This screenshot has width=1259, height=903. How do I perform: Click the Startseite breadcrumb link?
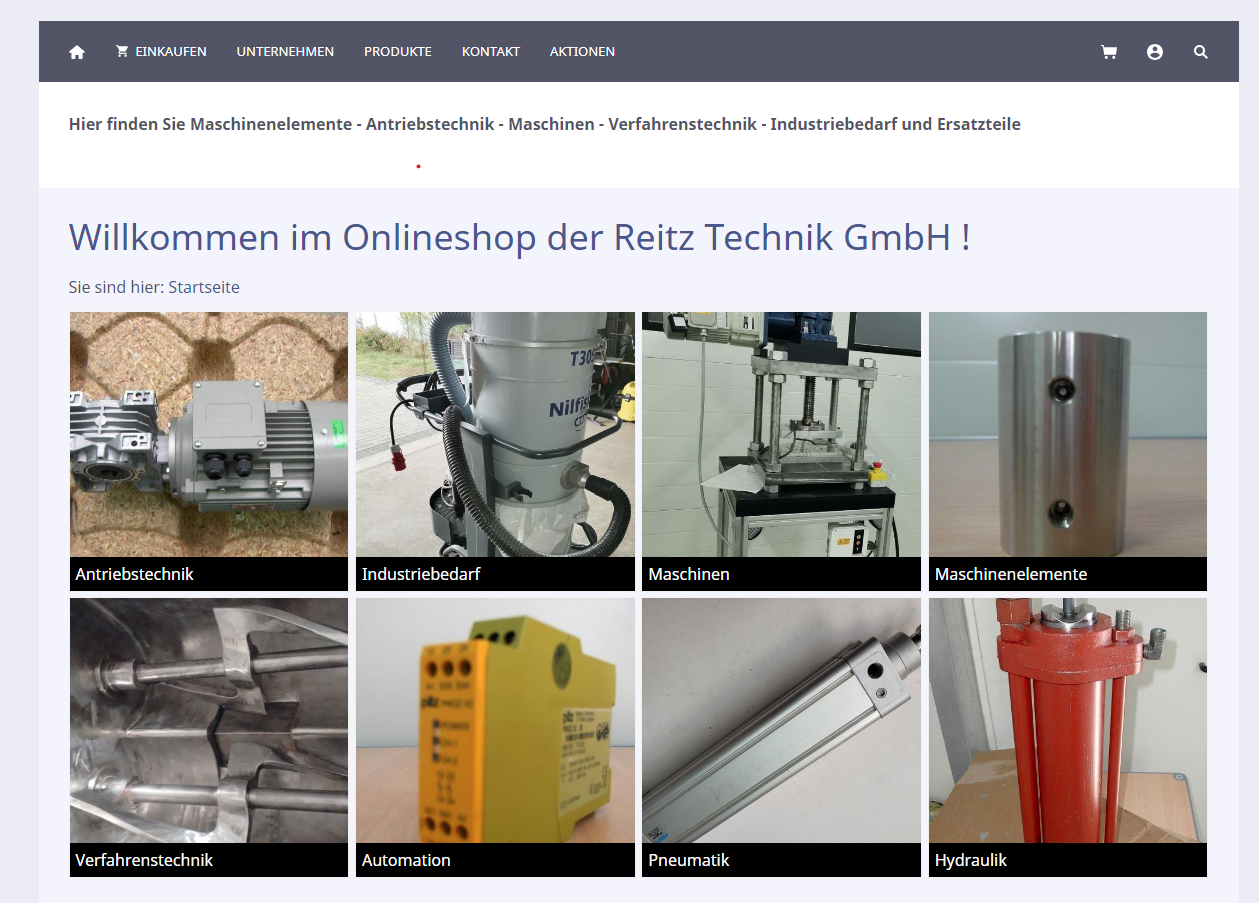tap(204, 288)
